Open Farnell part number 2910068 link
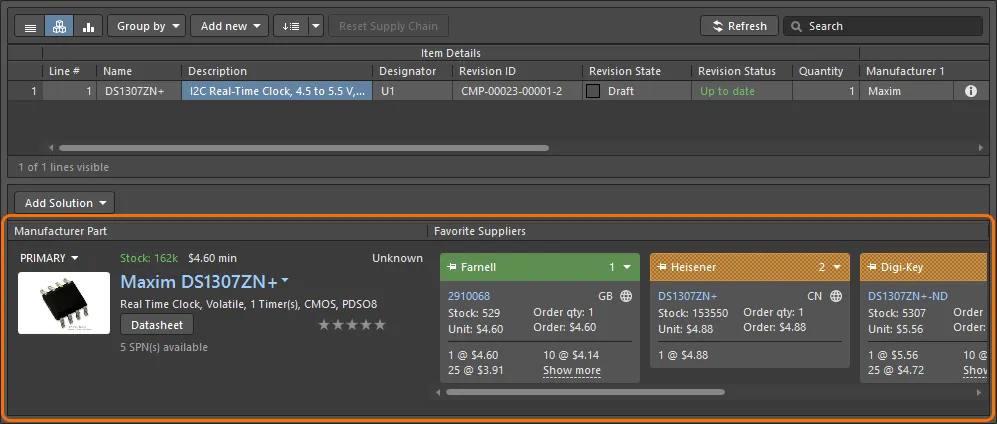Image resolution: width=997 pixels, height=424 pixels. point(469,296)
